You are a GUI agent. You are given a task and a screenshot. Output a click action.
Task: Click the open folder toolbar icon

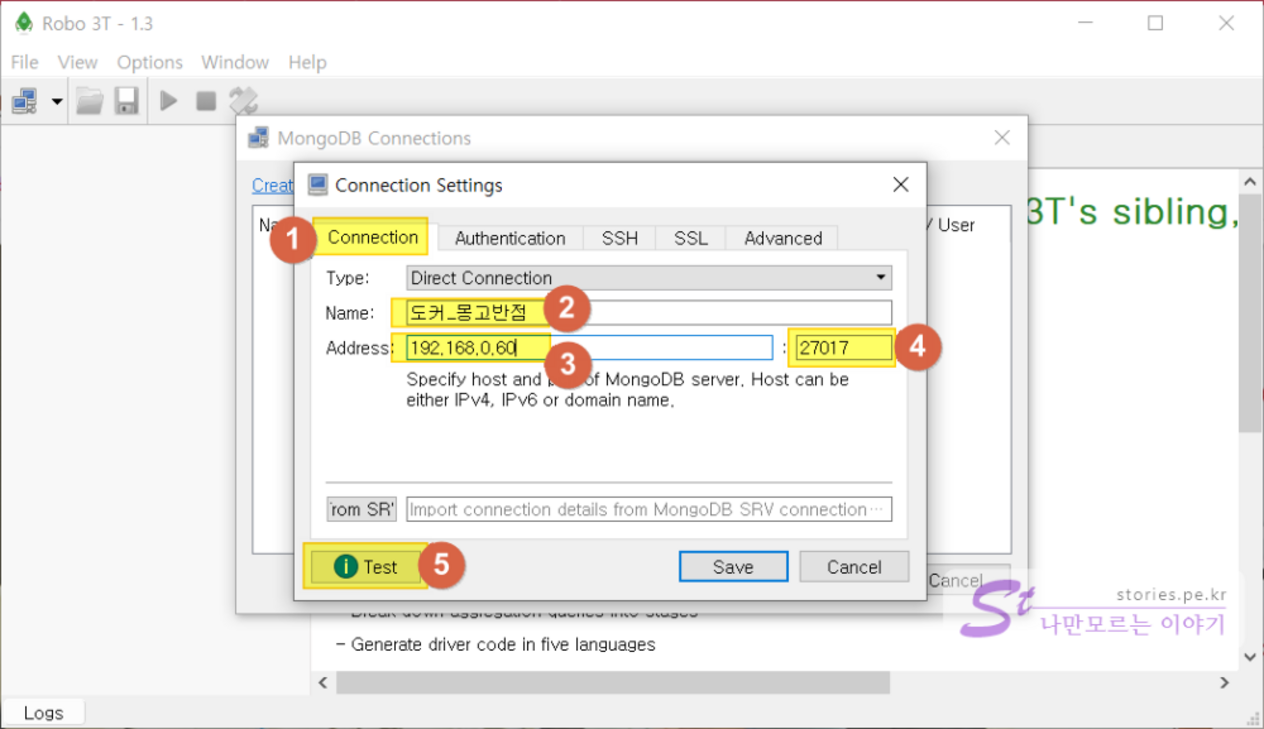(90, 101)
